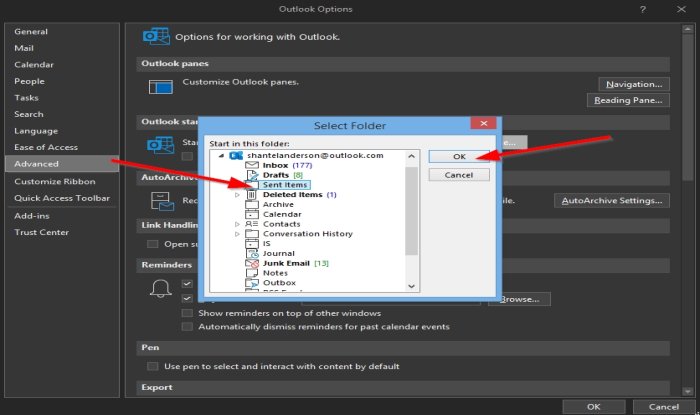The width and height of the screenshot is (700, 415).
Task: Click the Junk Email folder icon
Action: pyautogui.click(x=252, y=263)
